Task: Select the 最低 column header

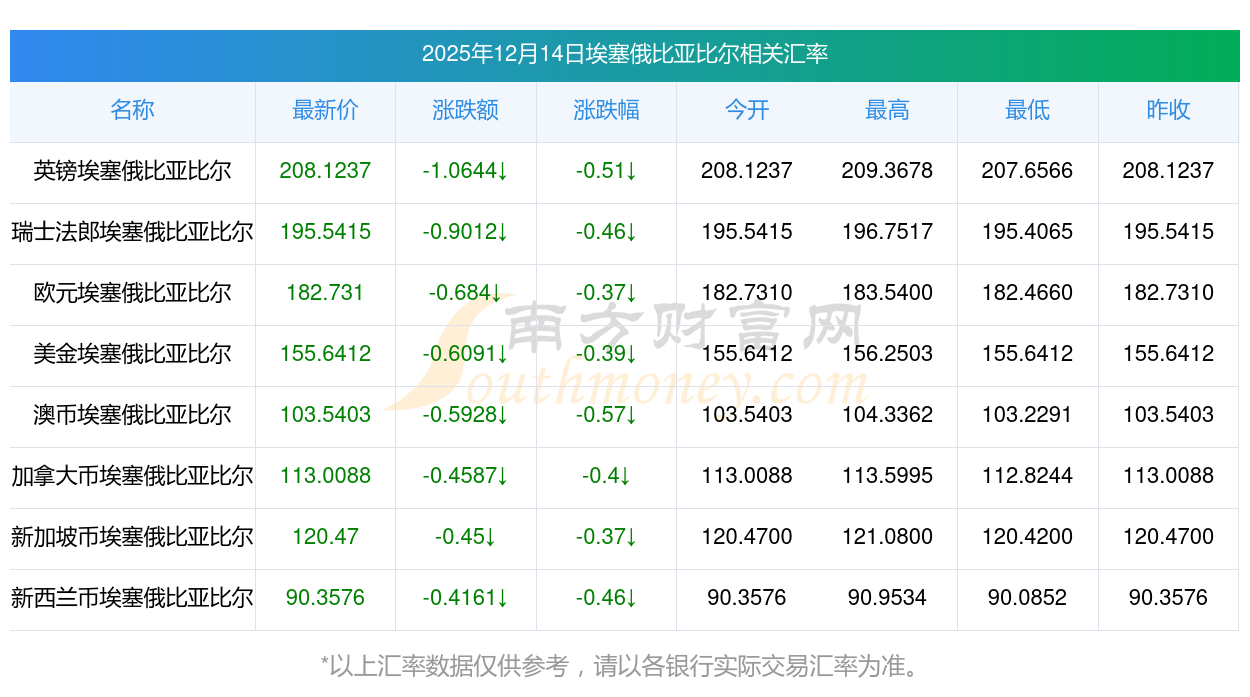Action: point(1027,111)
